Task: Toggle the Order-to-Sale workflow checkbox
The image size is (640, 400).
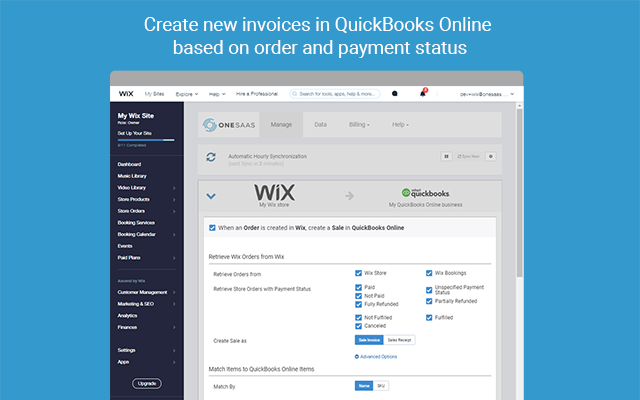Action: tap(212, 228)
